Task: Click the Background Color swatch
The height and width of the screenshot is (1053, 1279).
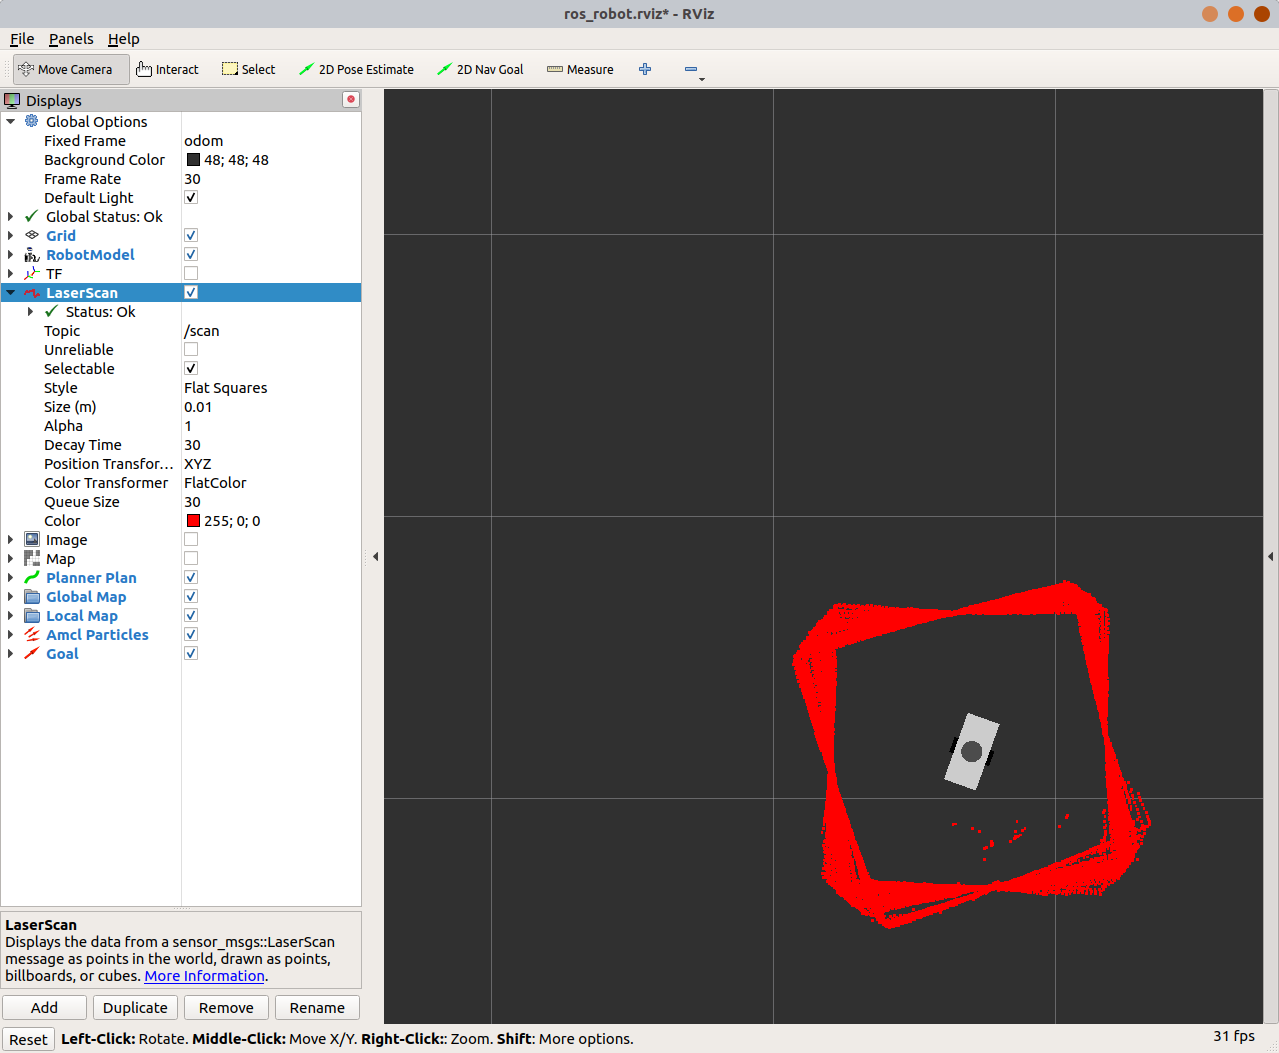Action: tap(193, 160)
